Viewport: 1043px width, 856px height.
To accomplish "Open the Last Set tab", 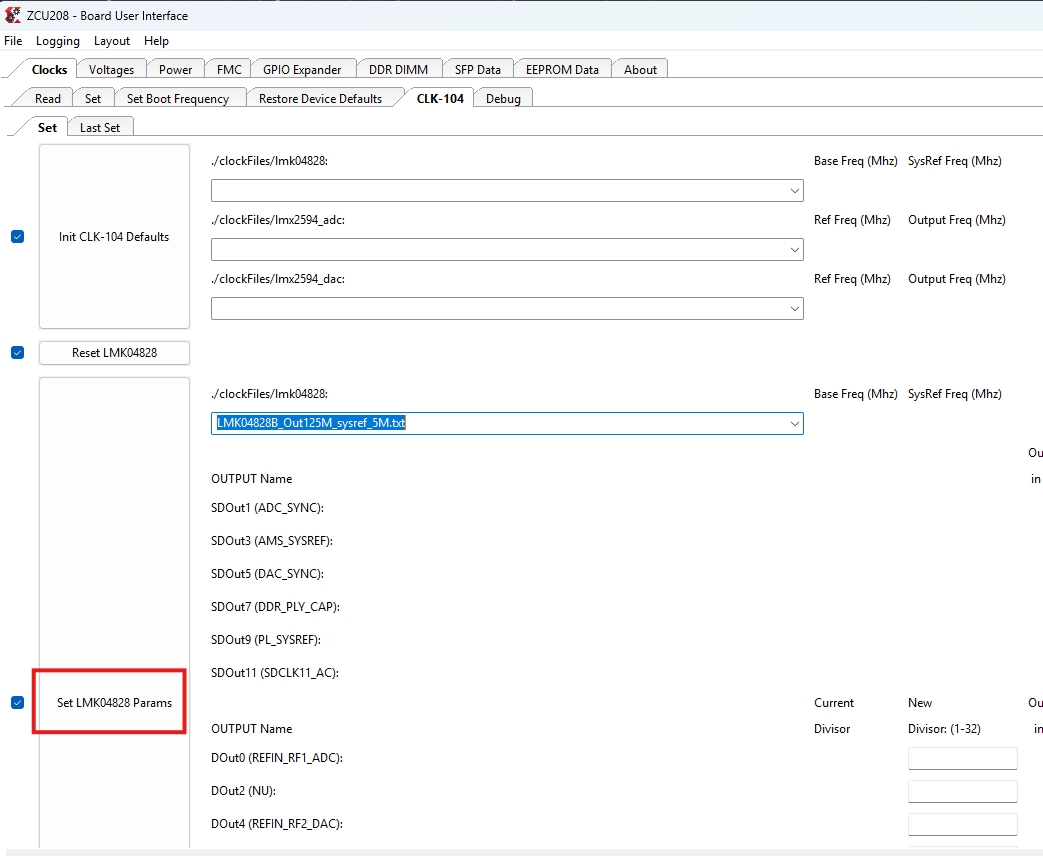I will 100,127.
